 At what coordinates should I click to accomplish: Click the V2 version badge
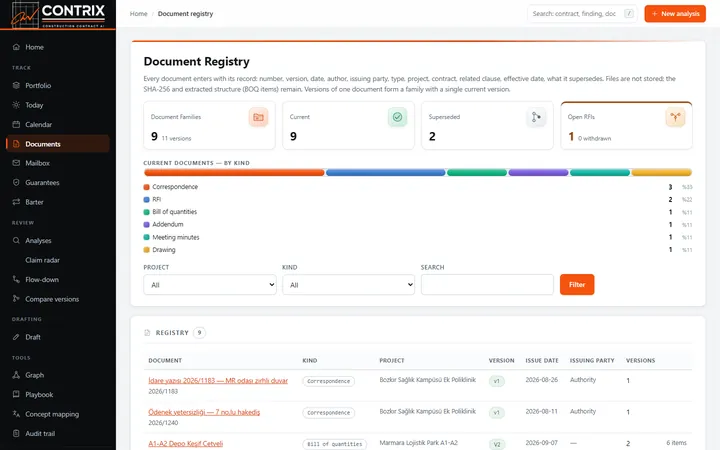[497, 444]
